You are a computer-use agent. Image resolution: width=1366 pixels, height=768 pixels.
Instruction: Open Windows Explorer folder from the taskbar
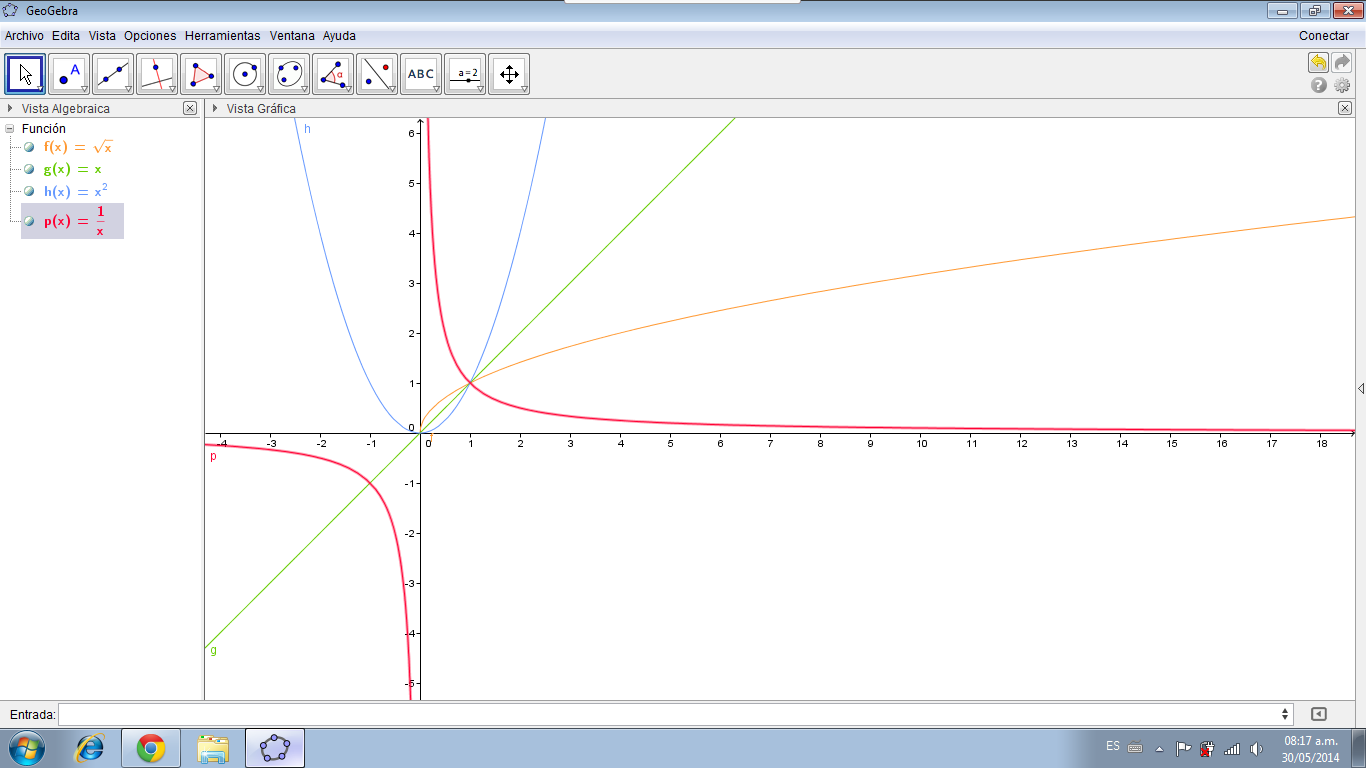[213, 748]
